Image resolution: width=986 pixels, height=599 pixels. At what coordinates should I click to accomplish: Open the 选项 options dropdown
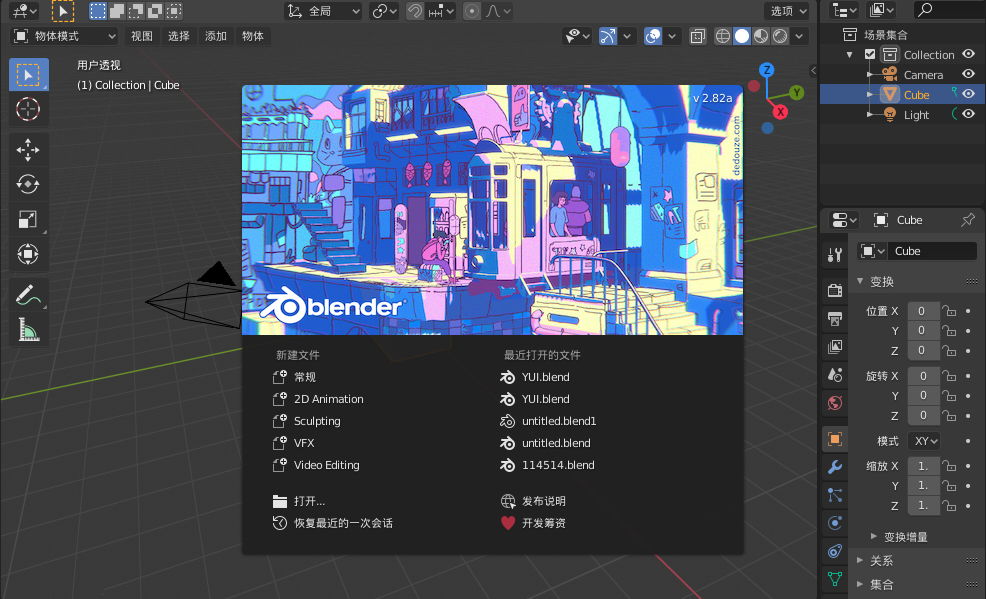787,11
